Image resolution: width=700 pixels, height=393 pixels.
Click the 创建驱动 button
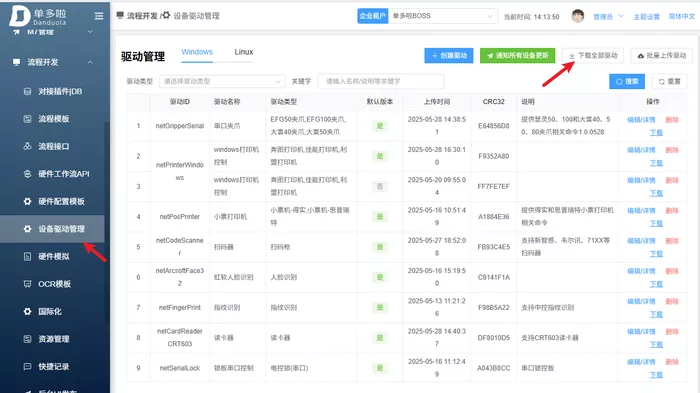[x=449, y=55]
